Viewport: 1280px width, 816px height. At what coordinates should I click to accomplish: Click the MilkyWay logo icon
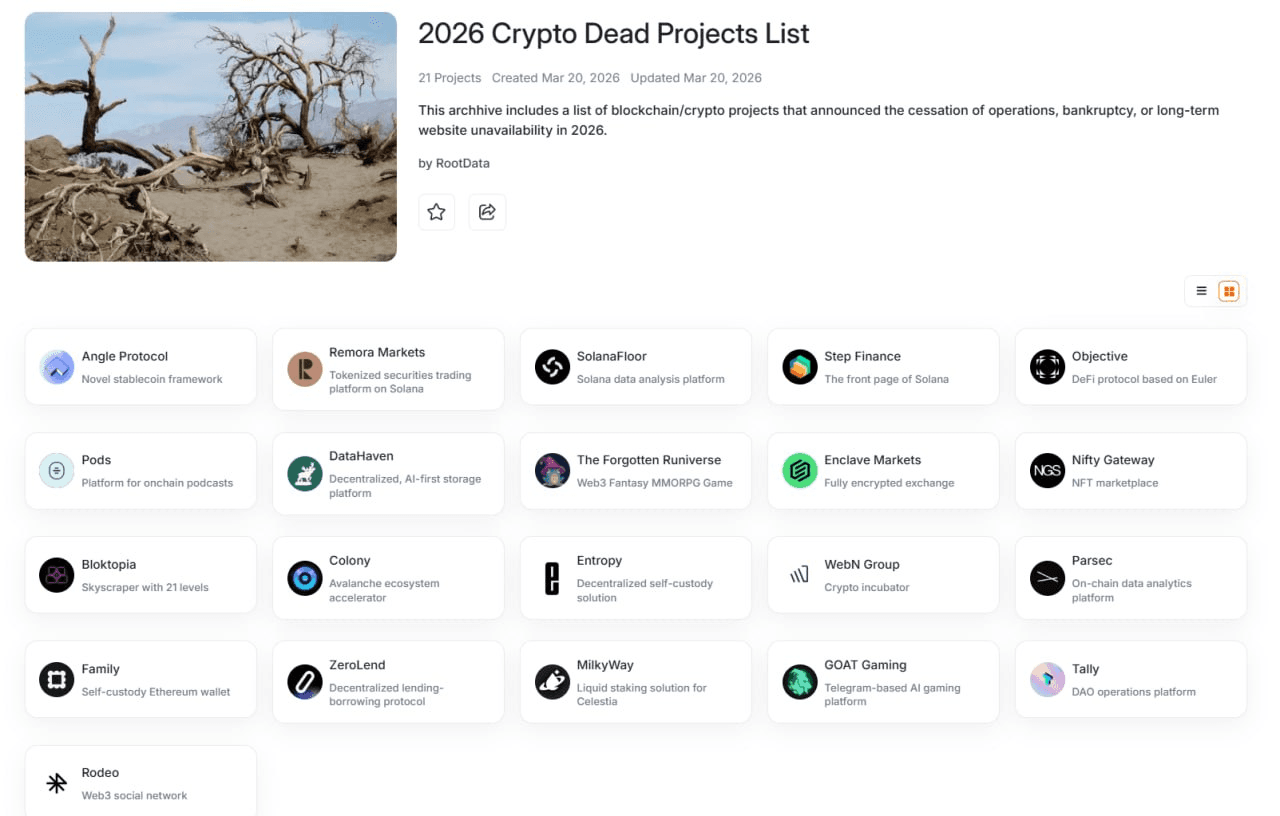click(552, 680)
